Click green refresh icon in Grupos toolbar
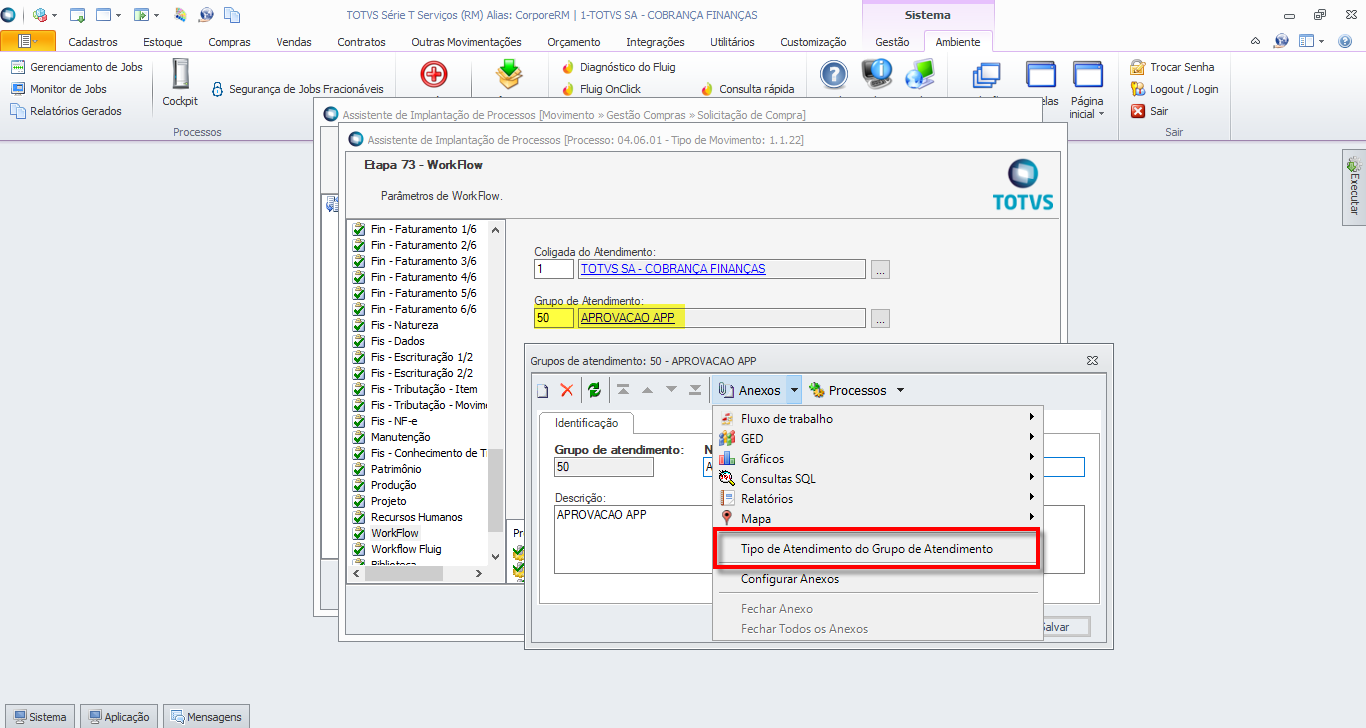The width and height of the screenshot is (1366, 728). [x=594, y=390]
